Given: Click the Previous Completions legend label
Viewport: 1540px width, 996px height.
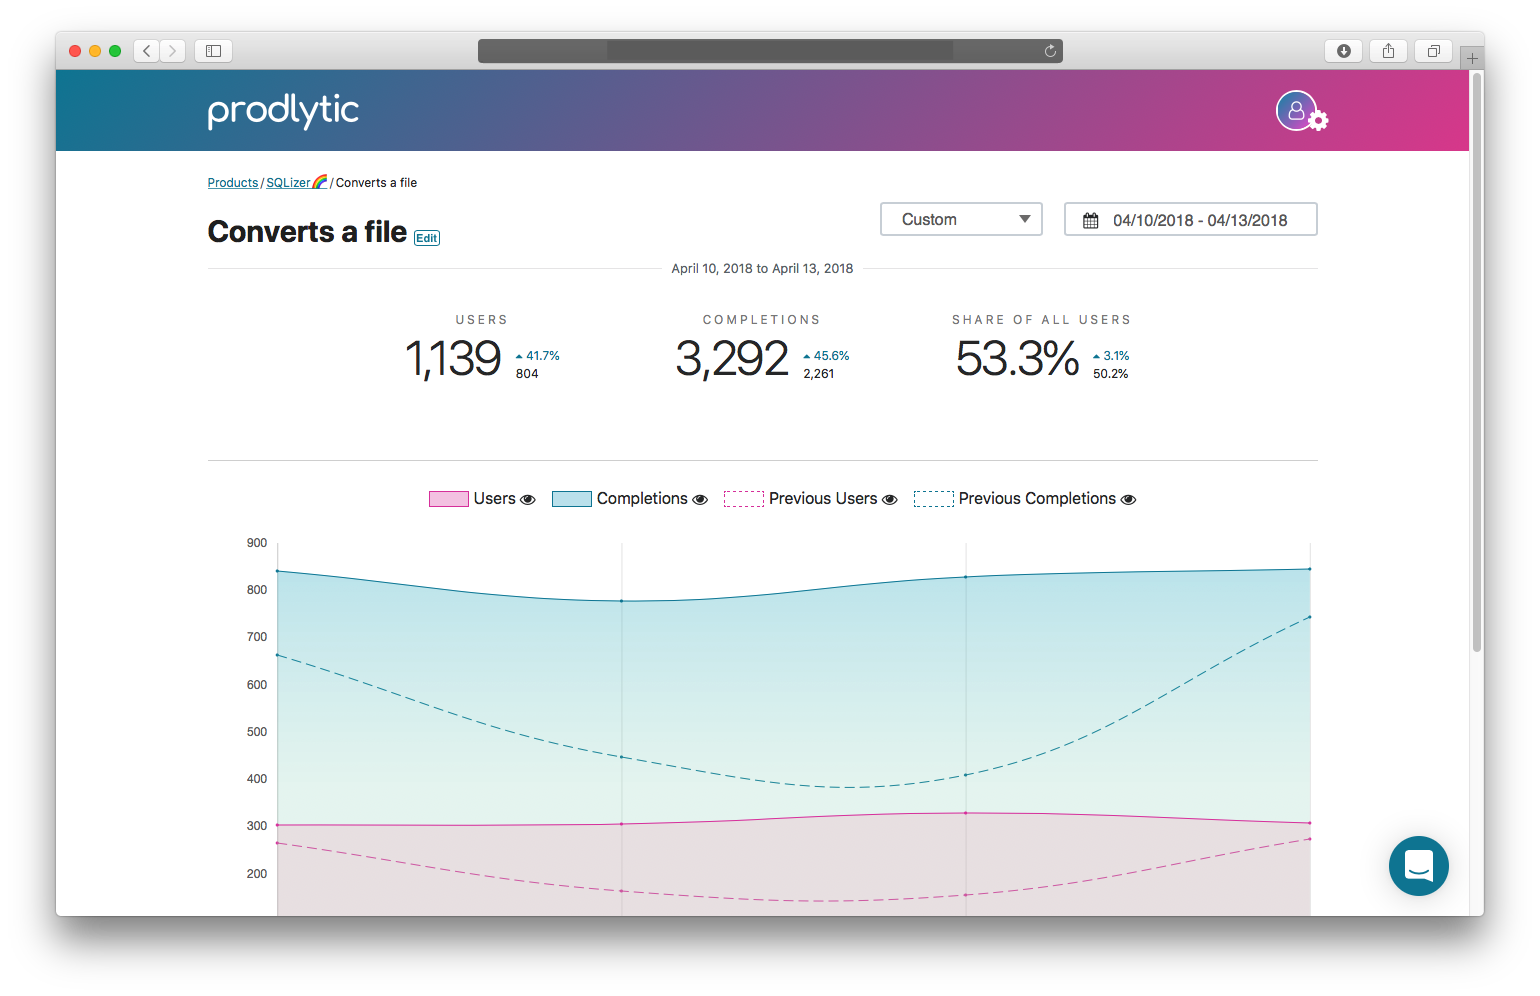Looking at the screenshot, I should click(x=1037, y=499).
